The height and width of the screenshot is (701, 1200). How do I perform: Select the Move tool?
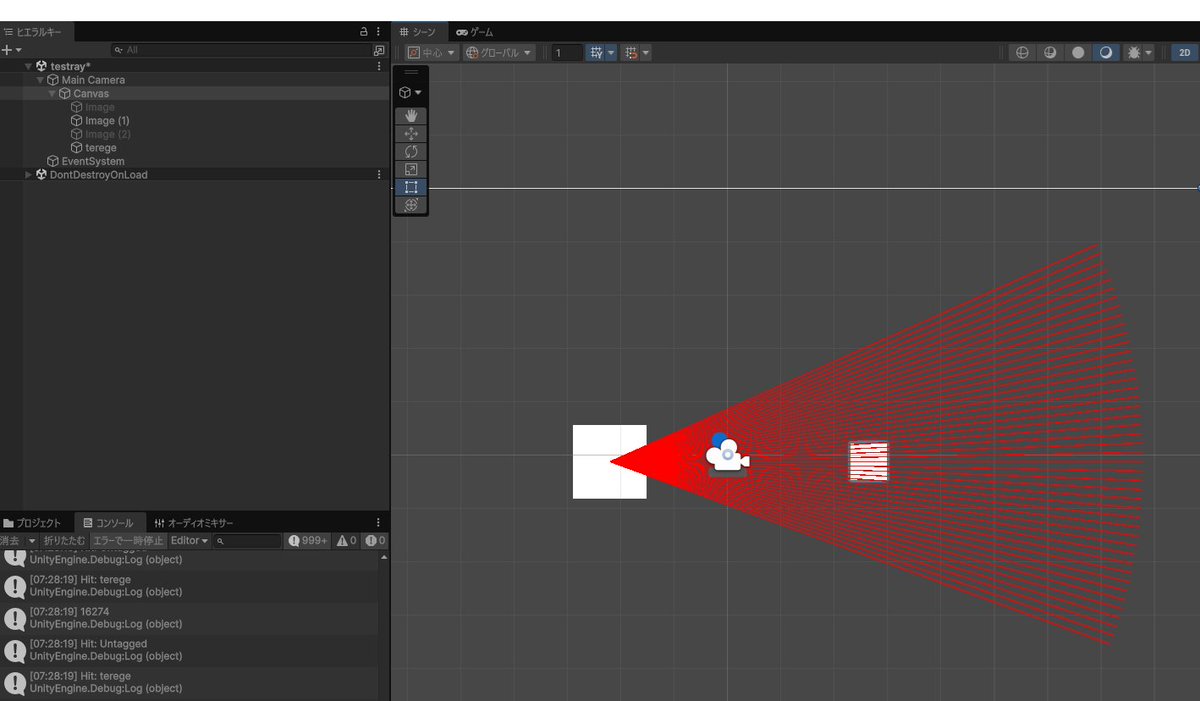pyautogui.click(x=410, y=134)
